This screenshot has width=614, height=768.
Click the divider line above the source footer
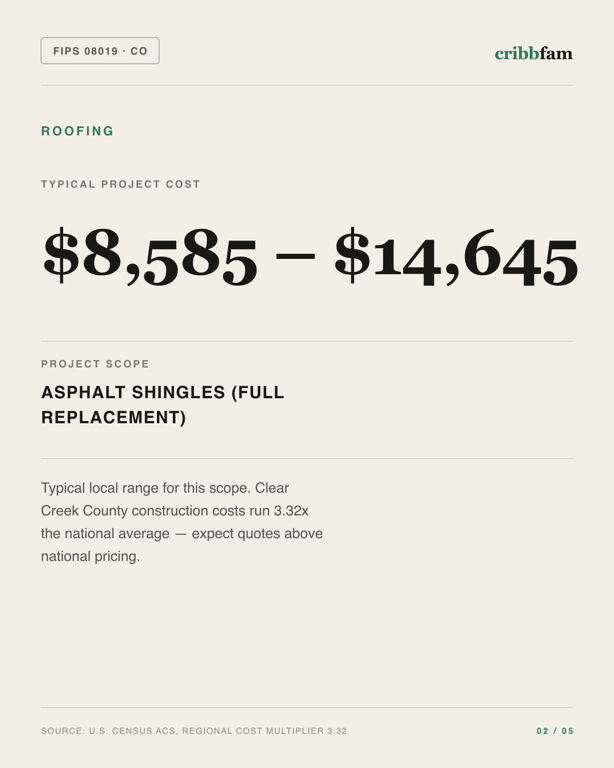(307, 707)
